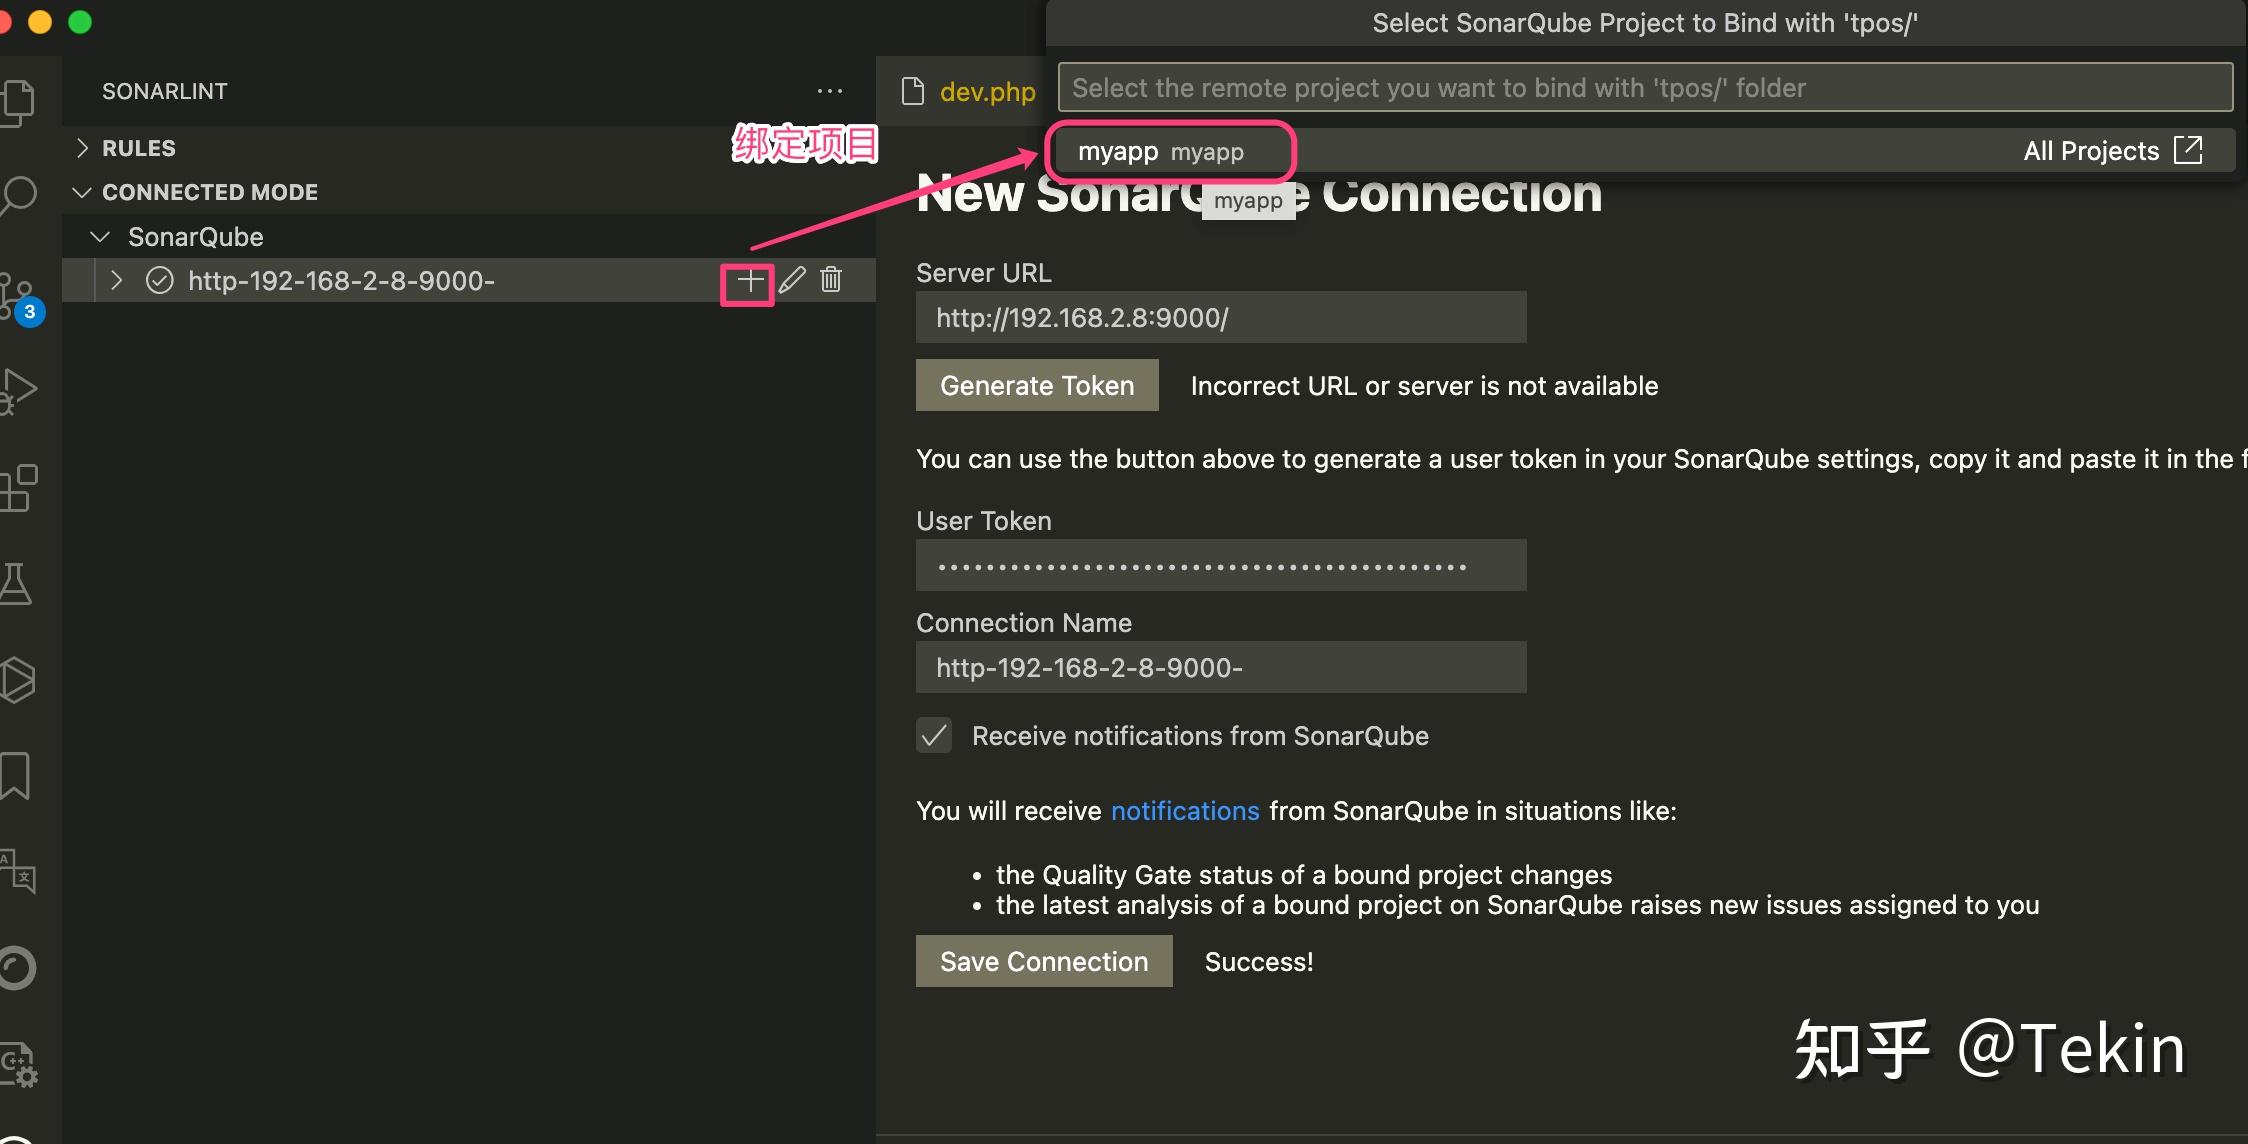
Task: Select the myapp project in bind dialog
Action: 1160,151
